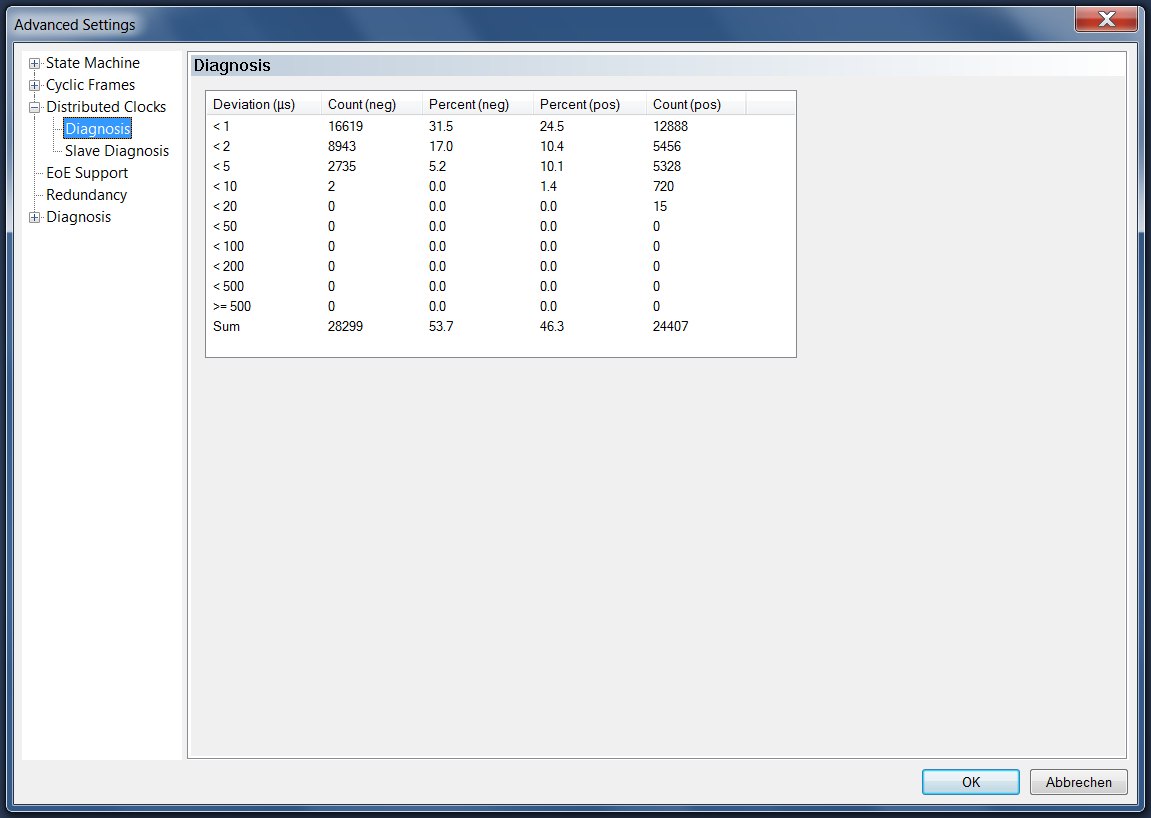Sort by Deviation (µs) column header
1151x818 pixels.
[264, 104]
